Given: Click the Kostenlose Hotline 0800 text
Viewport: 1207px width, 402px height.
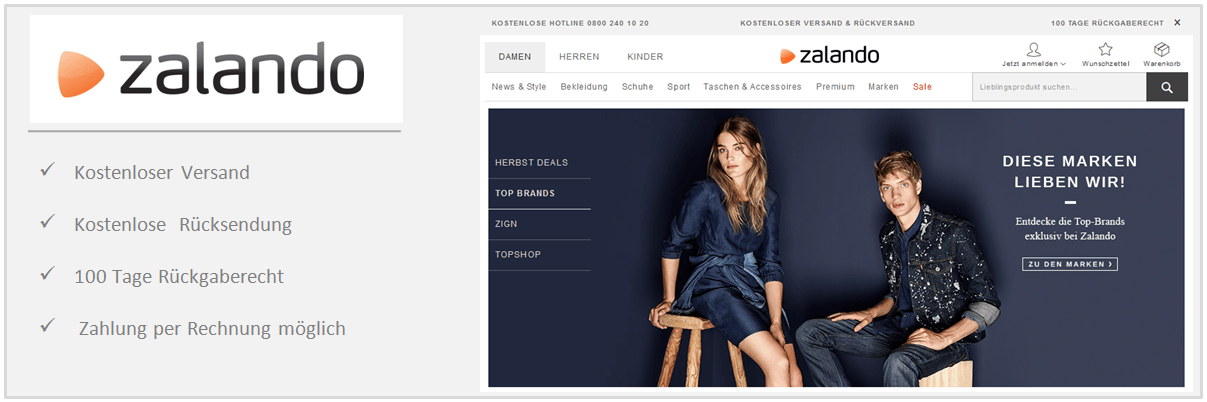Looking at the screenshot, I should pyautogui.click(x=570, y=23).
